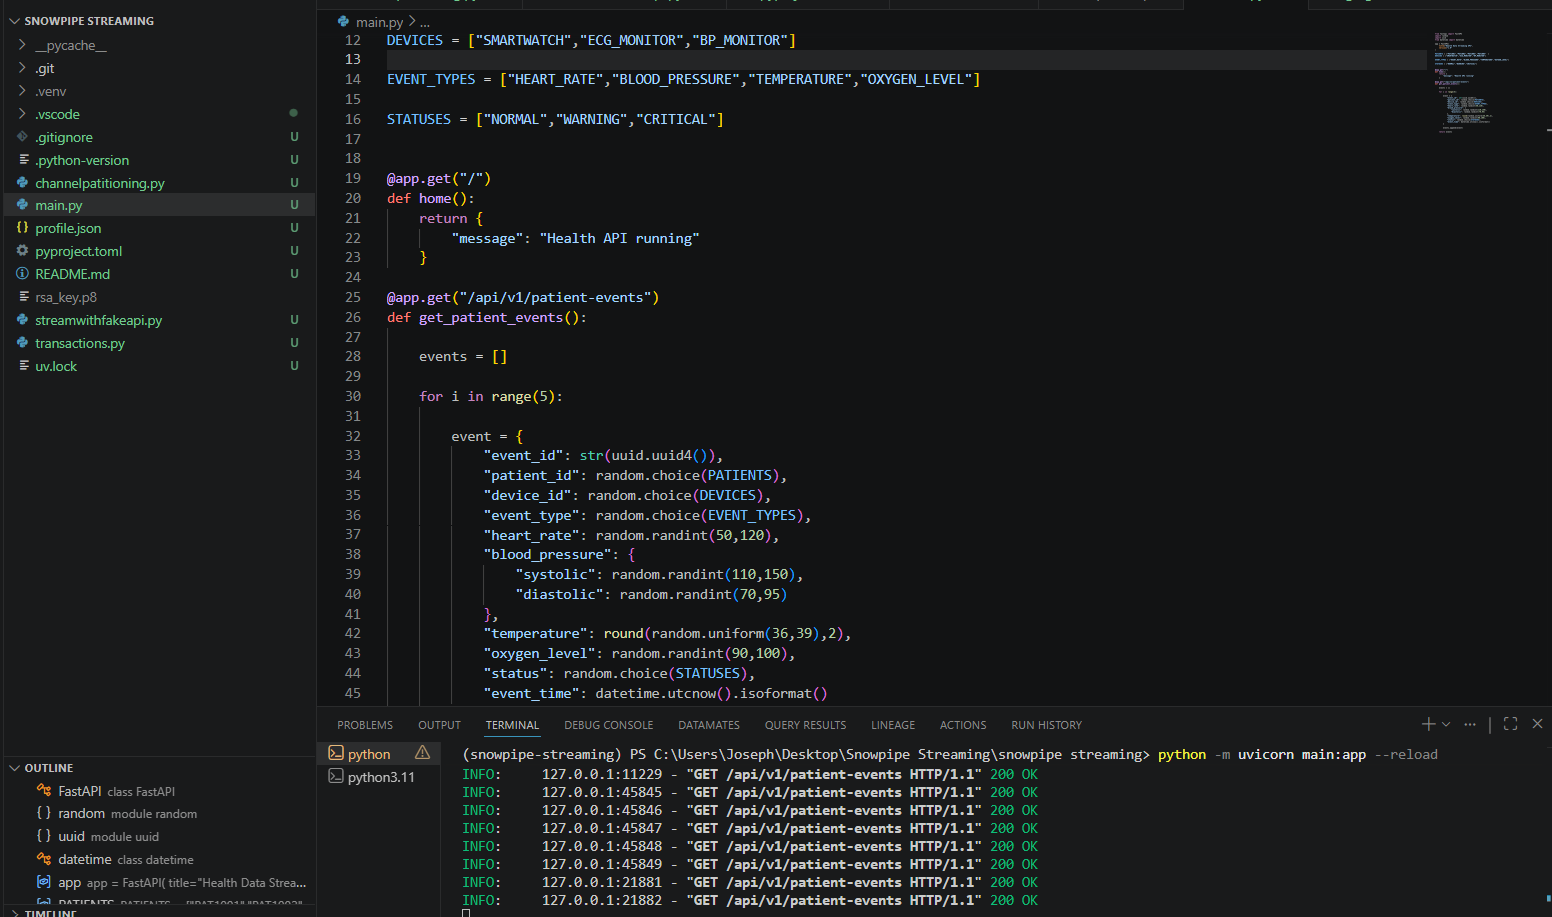Click the warning triangle on python terminal

pyautogui.click(x=423, y=753)
